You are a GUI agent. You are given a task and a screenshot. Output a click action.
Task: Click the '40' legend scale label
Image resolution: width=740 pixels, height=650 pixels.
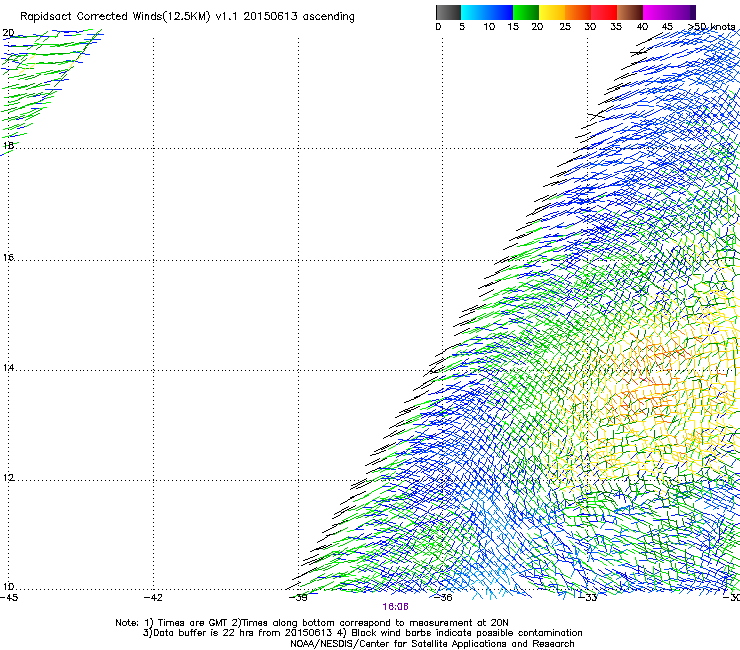642,27
